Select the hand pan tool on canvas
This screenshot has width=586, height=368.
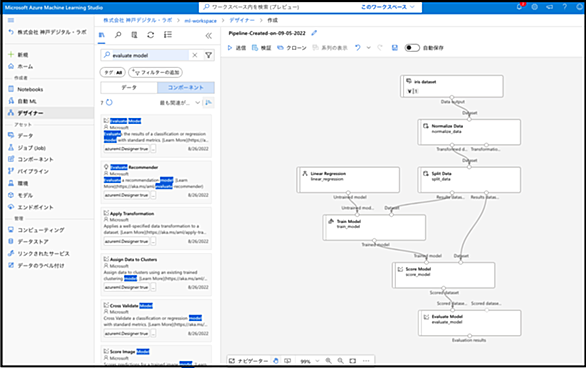[x=276, y=361]
